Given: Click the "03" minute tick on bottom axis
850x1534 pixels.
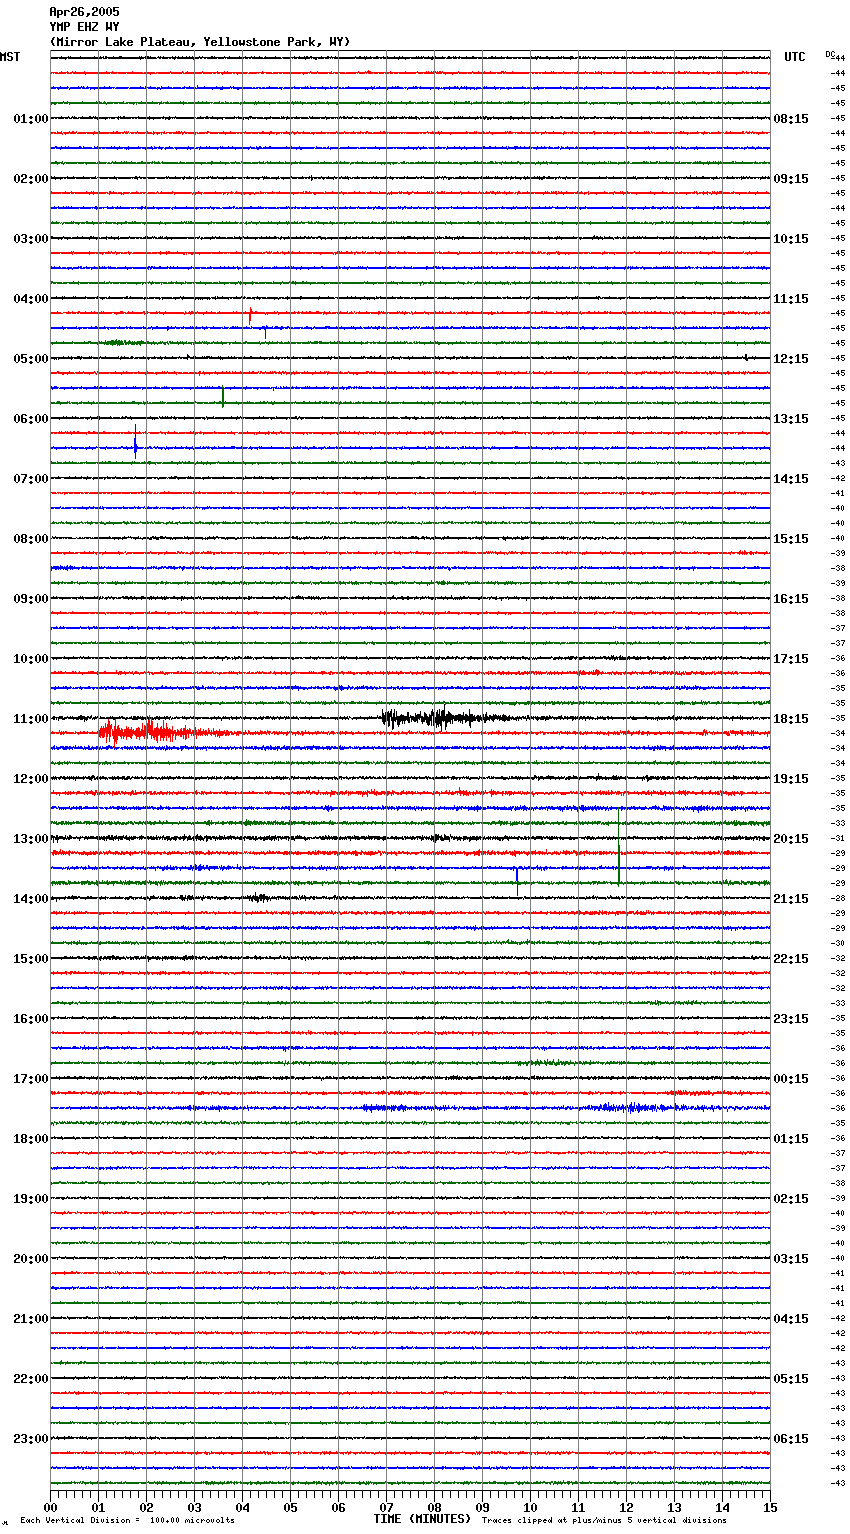Looking at the screenshot, I should 194,1507.
